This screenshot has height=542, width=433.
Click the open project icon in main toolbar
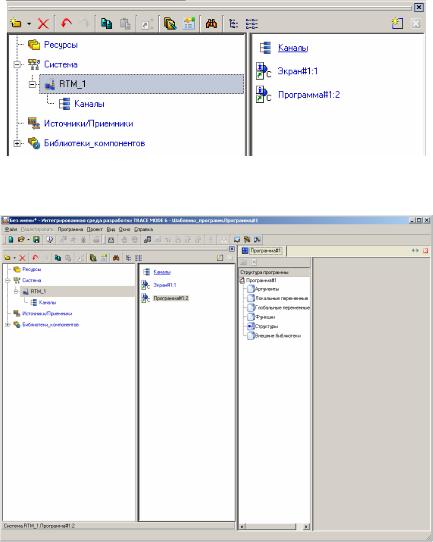(x=21, y=240)
